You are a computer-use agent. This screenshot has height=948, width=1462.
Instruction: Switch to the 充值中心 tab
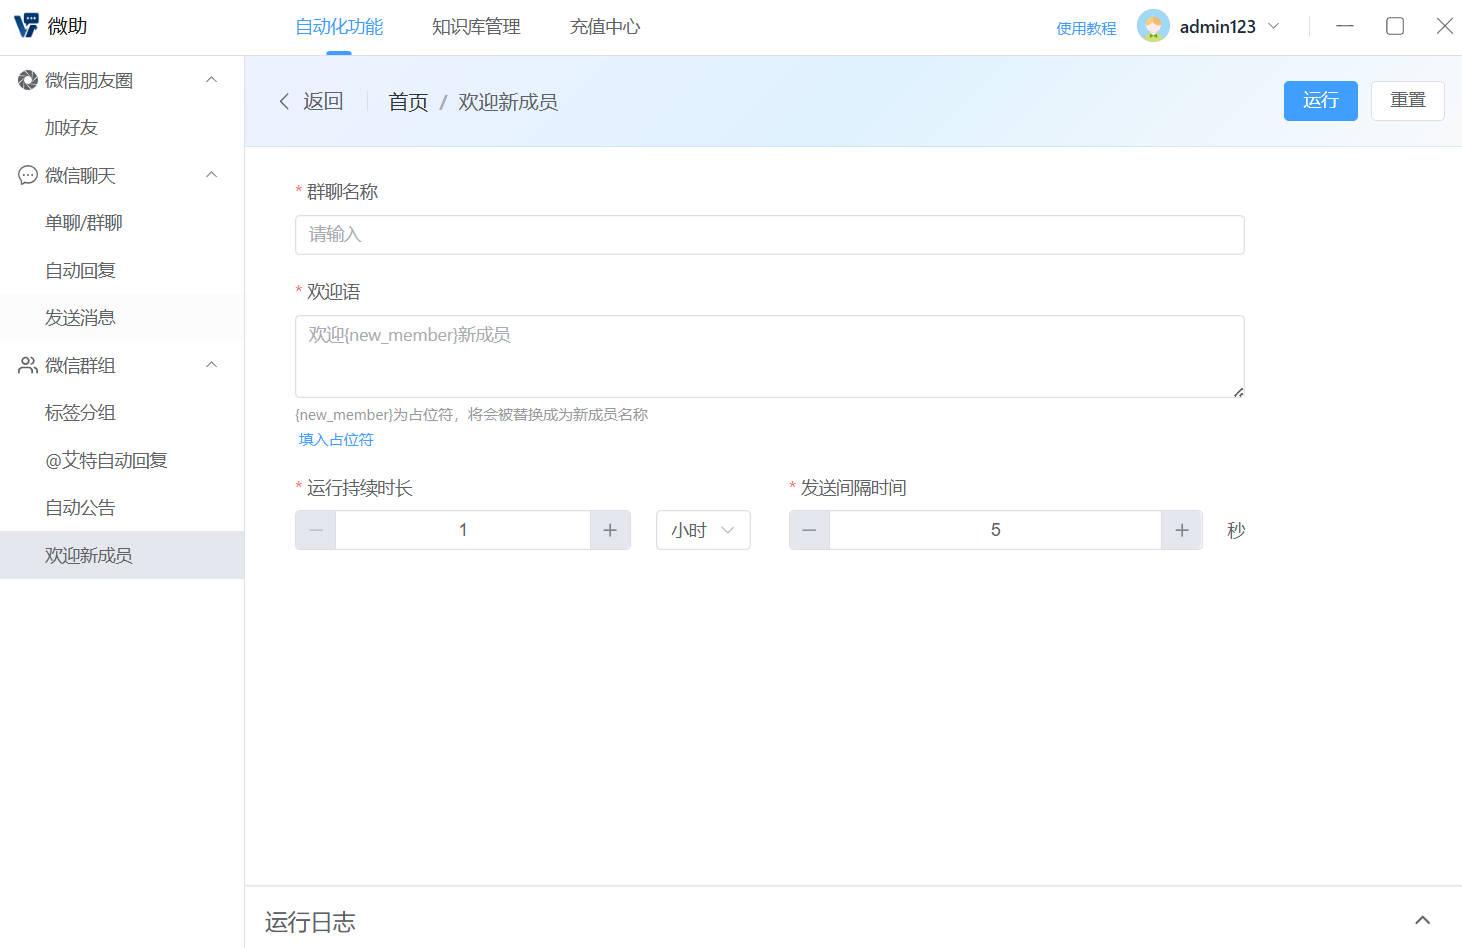[604, 27]
